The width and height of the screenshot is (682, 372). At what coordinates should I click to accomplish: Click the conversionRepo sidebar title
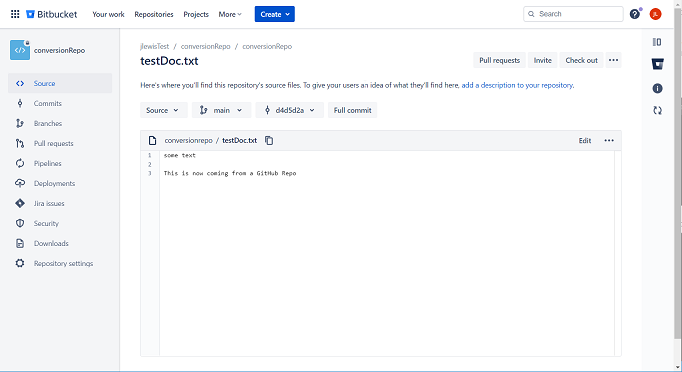(60, 50)
